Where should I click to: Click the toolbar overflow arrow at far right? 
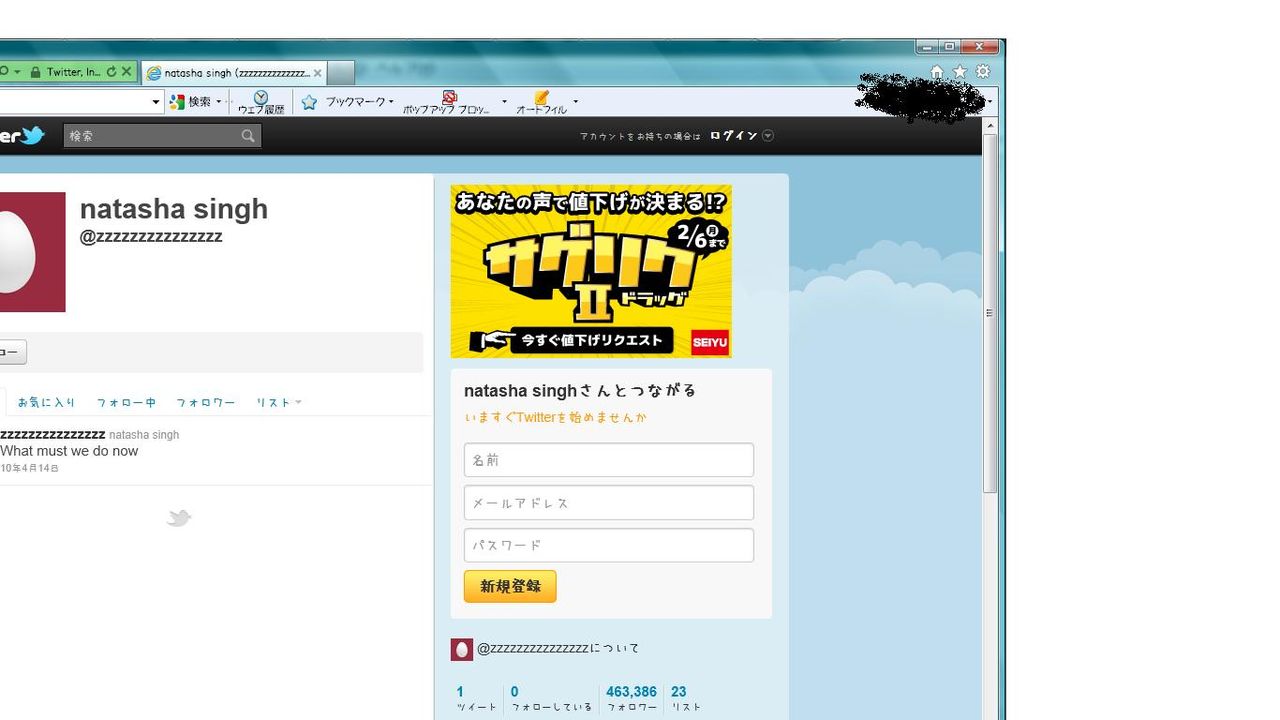(x=990, y=102)
